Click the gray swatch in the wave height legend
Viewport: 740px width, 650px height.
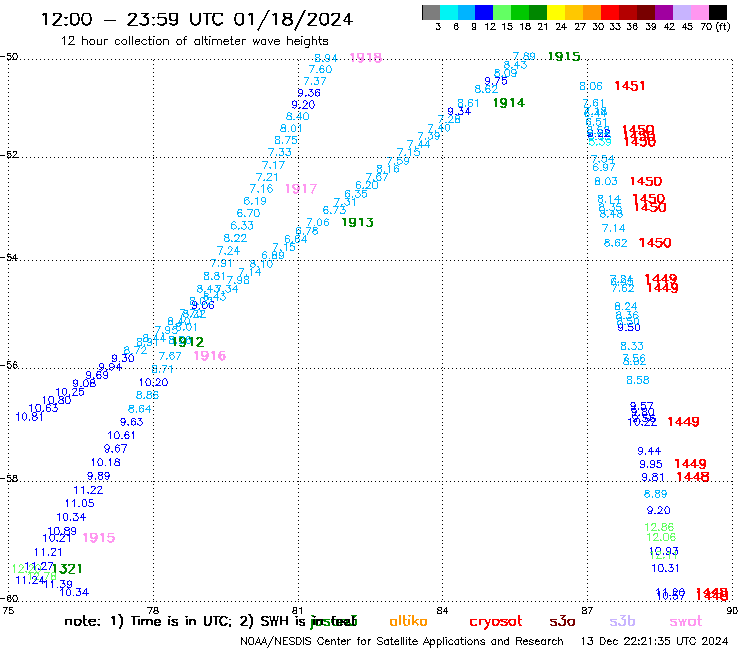[431, 12]
